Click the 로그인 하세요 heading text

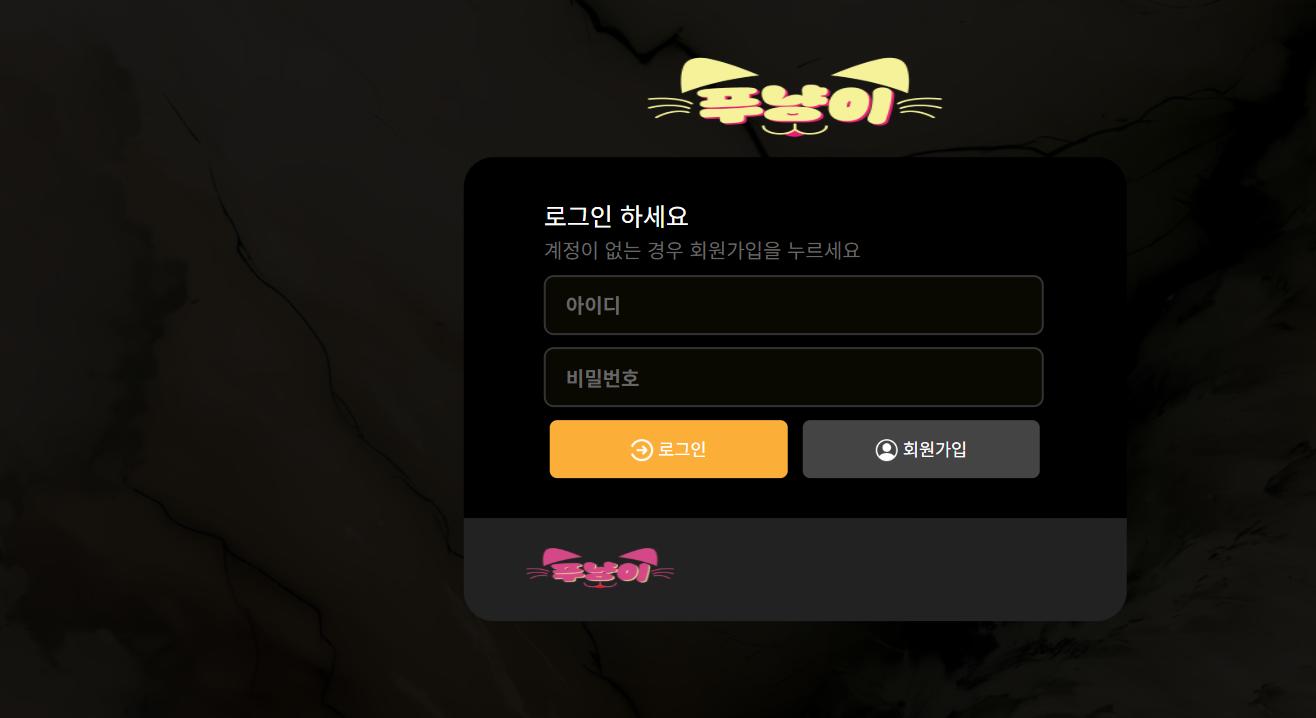coord(616,216)
